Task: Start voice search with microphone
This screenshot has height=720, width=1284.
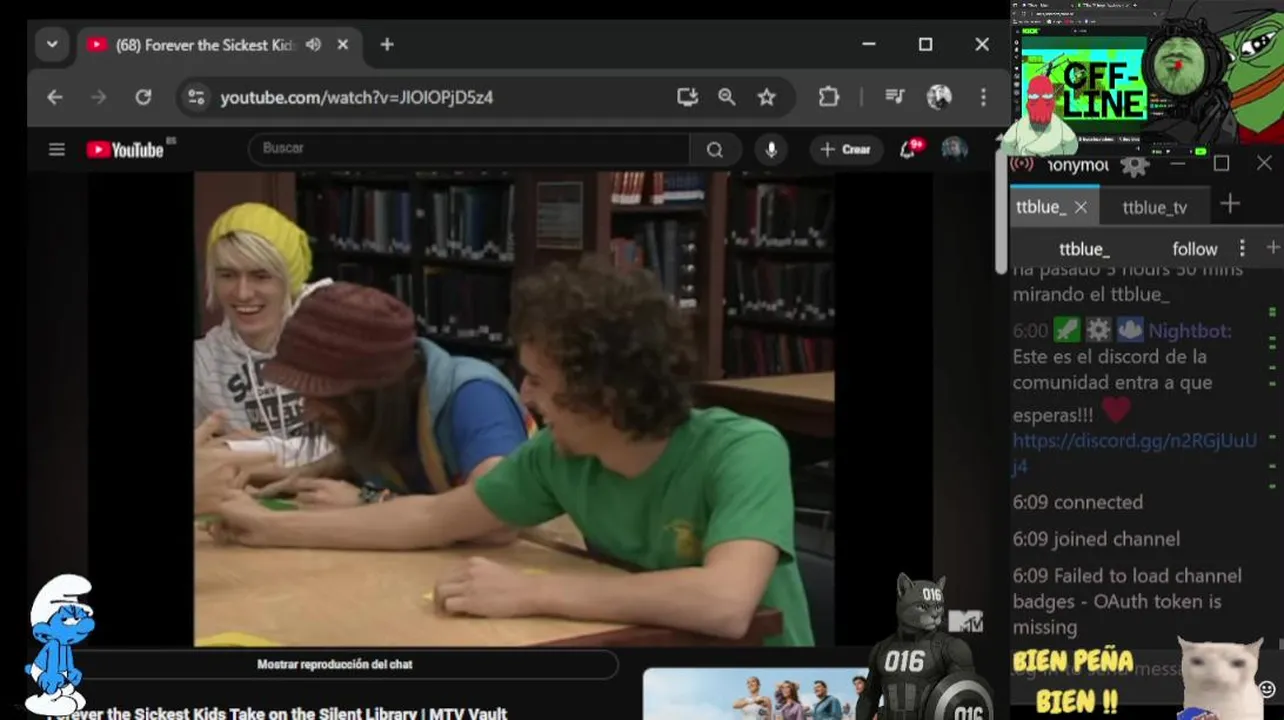Action: tap(771, 149)
